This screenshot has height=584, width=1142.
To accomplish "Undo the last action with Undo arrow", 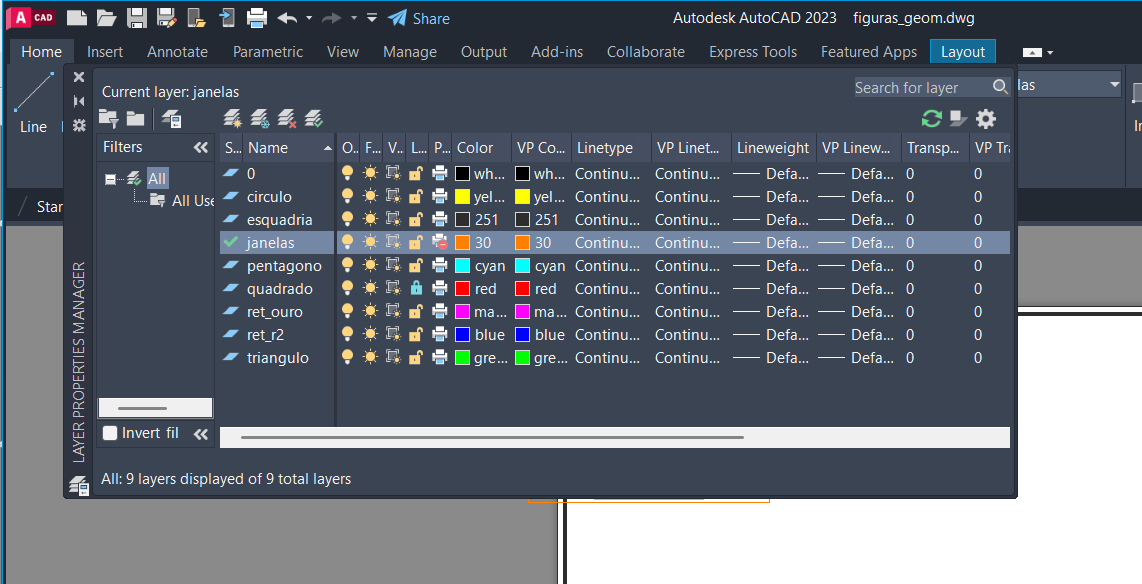I will tap(287, 18).
